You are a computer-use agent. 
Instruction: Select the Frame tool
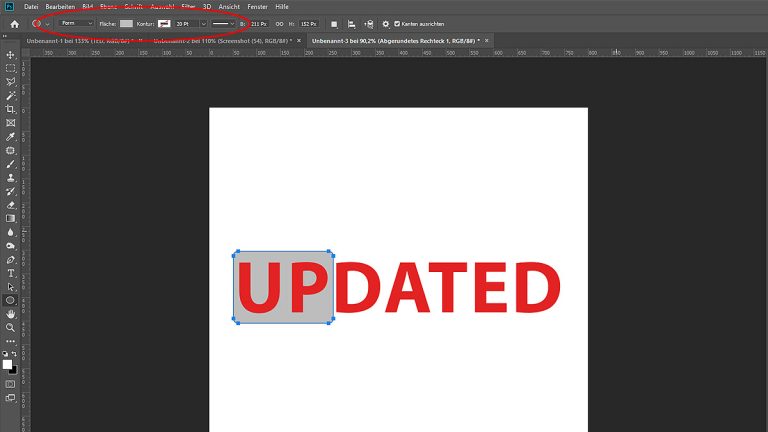click(x=10, y=123)
